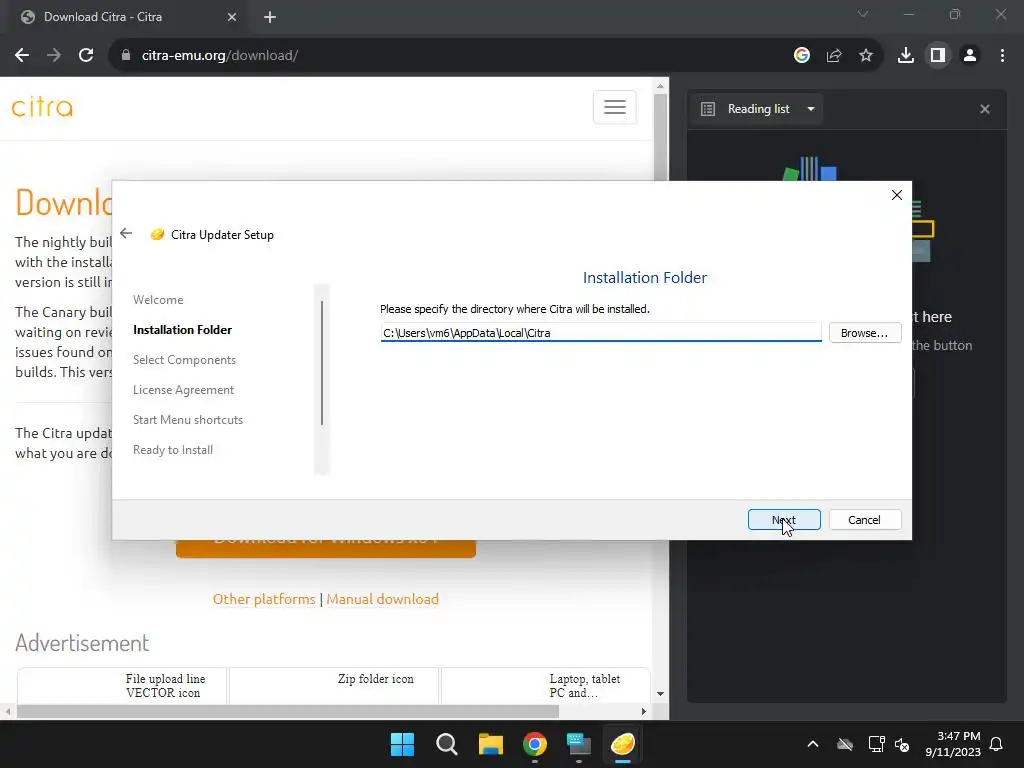The image size is (1024, 768).
Task: Open the muted volume tray icon
Action: [x=903, y=744]
